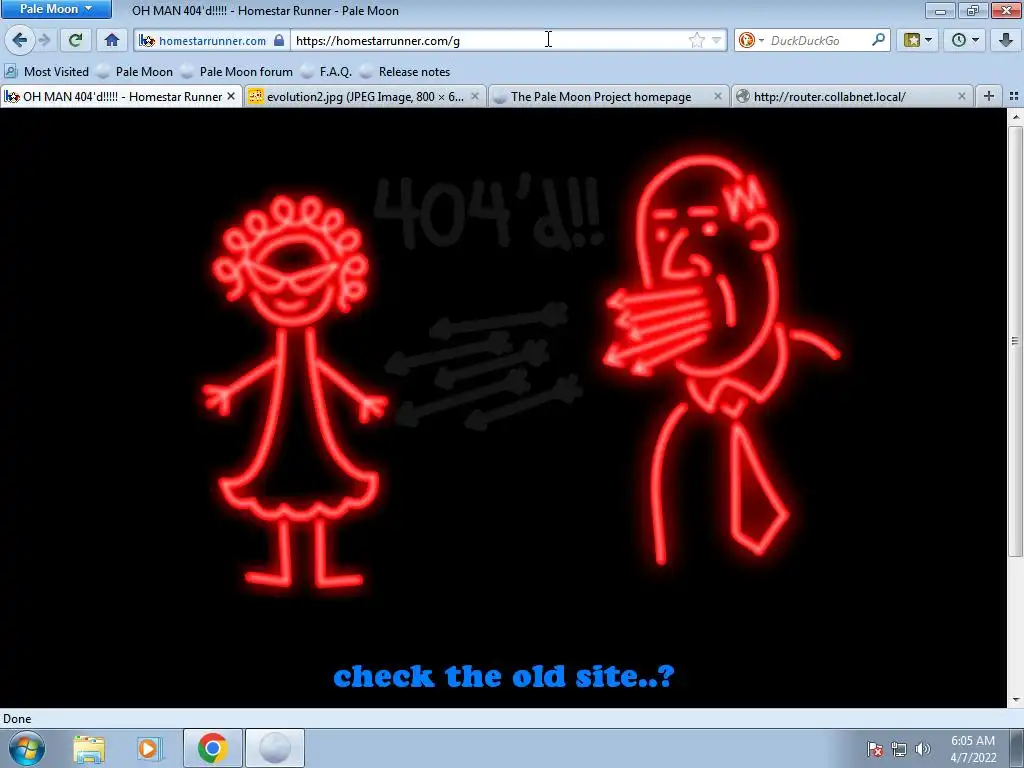This screenshot has height=768, width=1024.
Task: Open the Windows Start menu orb
Action: click(x=27, y=748)
